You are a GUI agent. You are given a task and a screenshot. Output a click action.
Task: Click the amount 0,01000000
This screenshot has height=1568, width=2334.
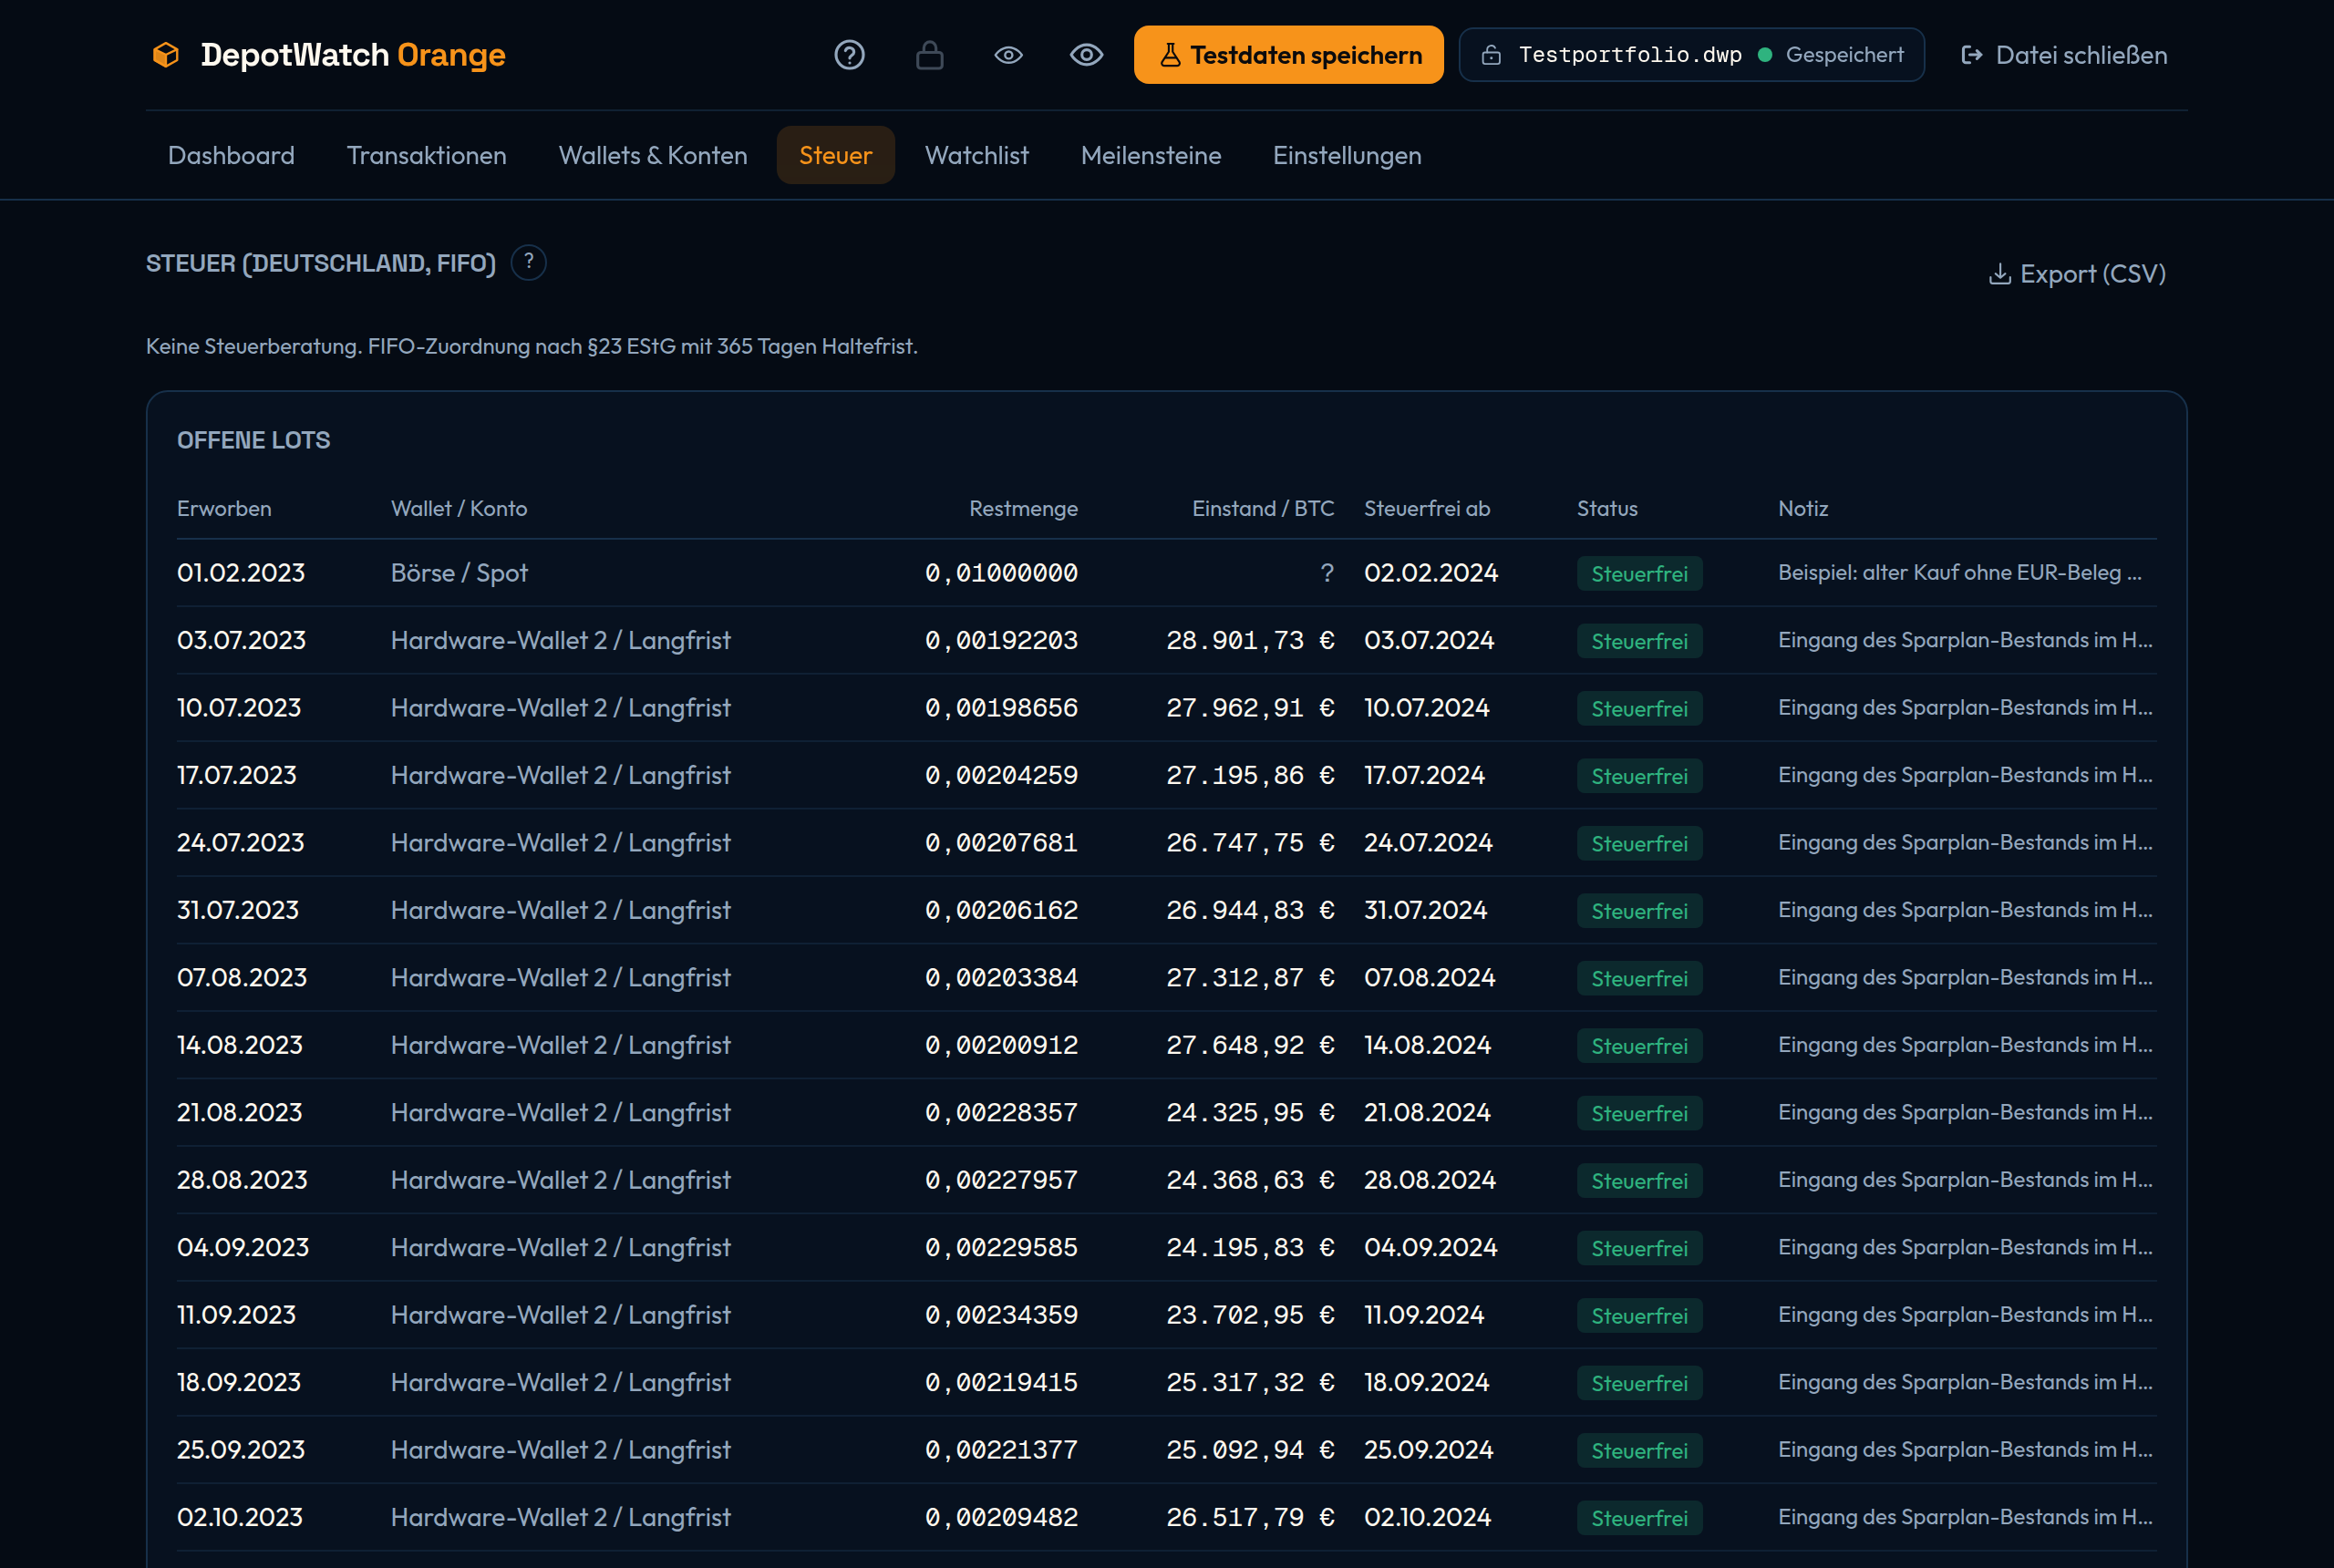(x=1001, y=573)
